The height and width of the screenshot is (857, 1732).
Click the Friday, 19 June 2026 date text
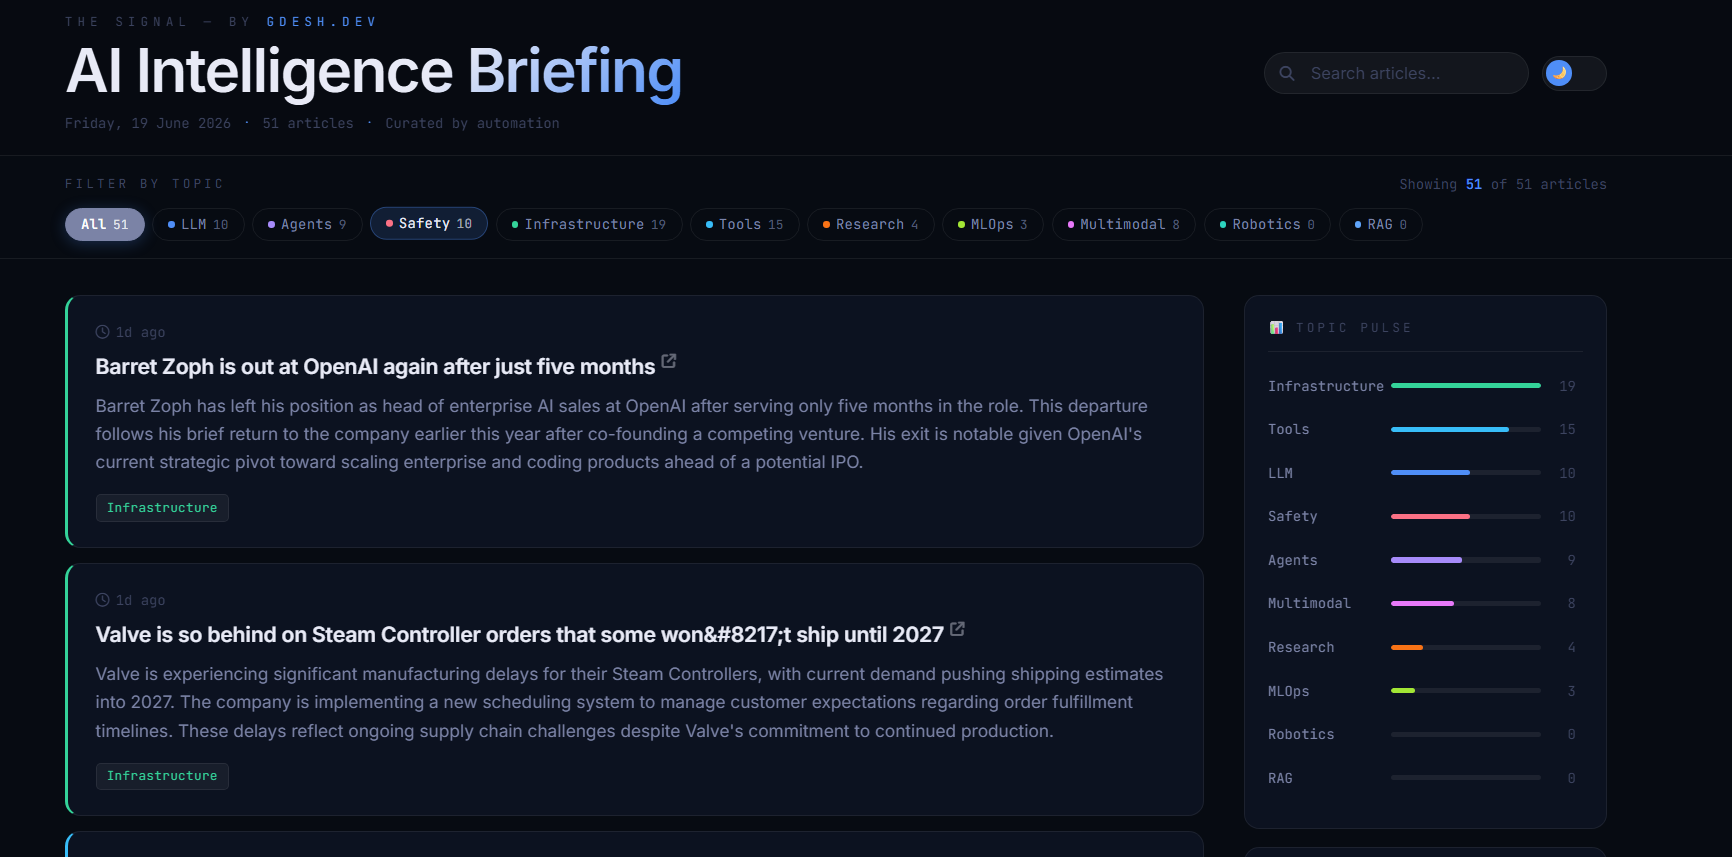148,123
